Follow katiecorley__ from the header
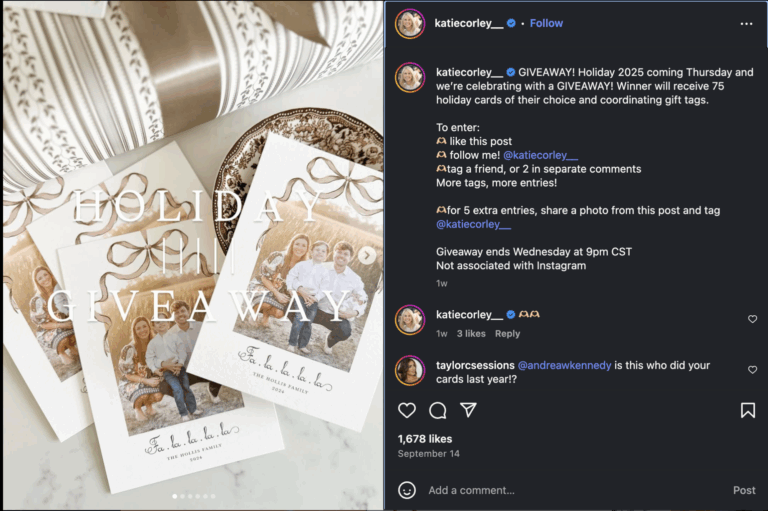This screenshot has width=768, height=511. tap(546, 23)
